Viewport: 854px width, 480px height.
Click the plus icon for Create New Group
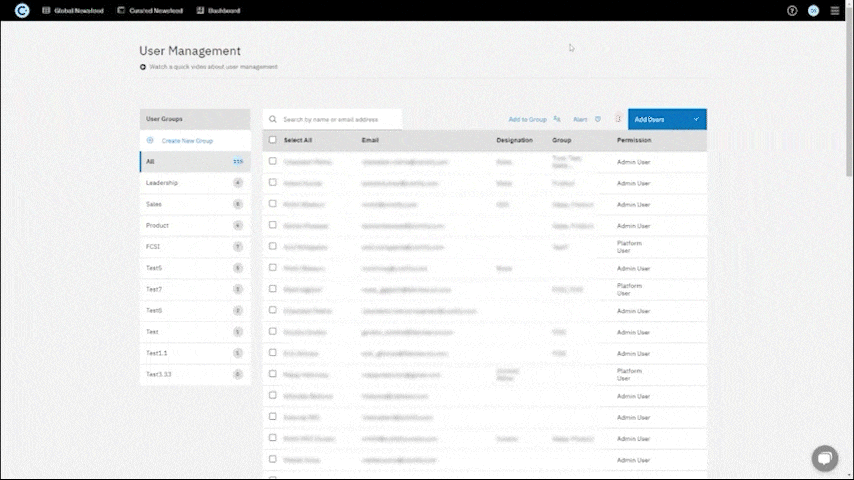point(150,141)
